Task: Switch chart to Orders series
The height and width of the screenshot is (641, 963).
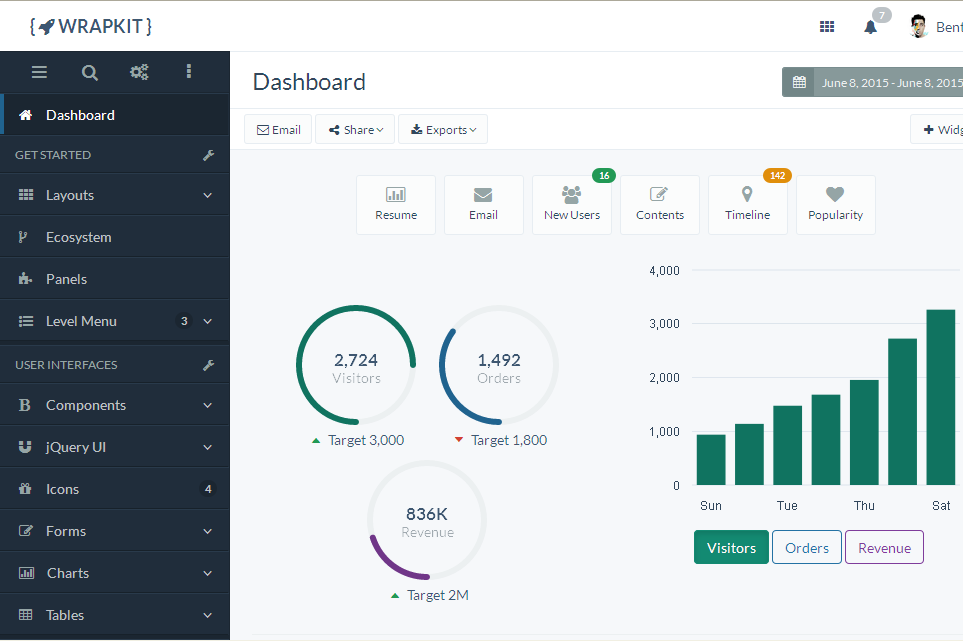Action: pyautogui.click(x=807, y=548)
